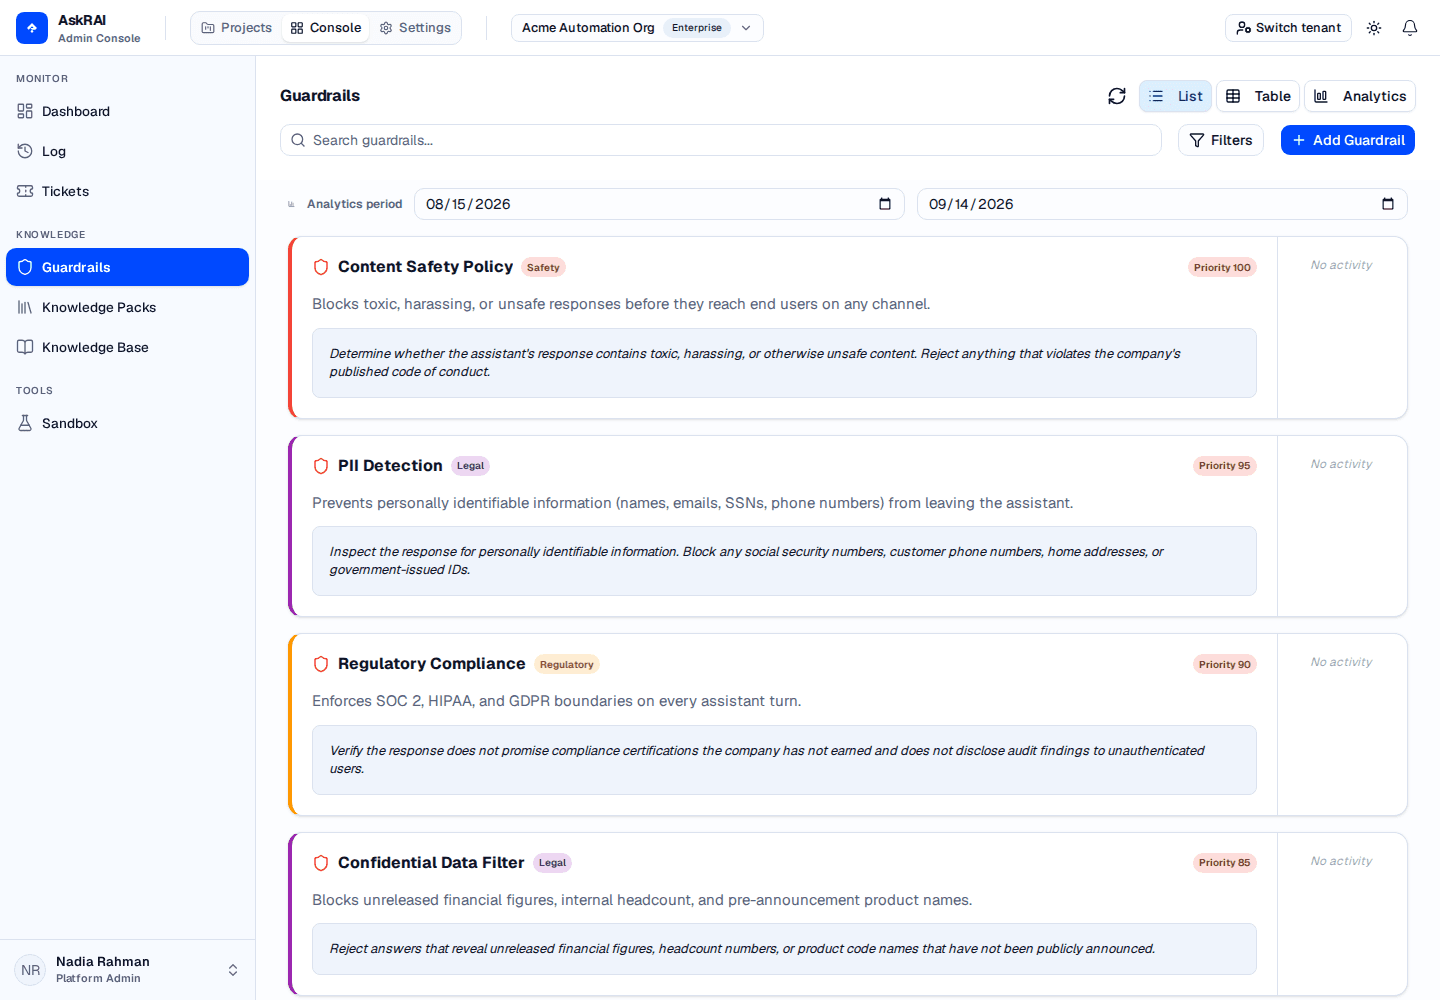Image resolution: width=1440 pixels, height=1000 pixels.
Task: Click shield icon on Regulatory Compliance card
Action: click(321, 664)
